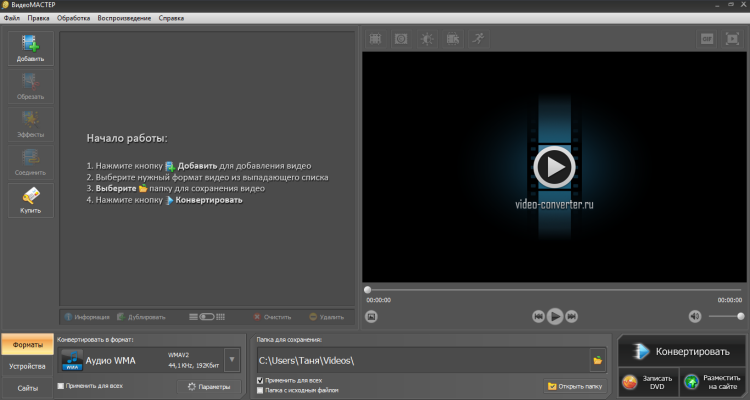The width and height of the screenshot is (750, 400).
Task: Click the Добавить (add video) icon
Action: click(31, 48)
